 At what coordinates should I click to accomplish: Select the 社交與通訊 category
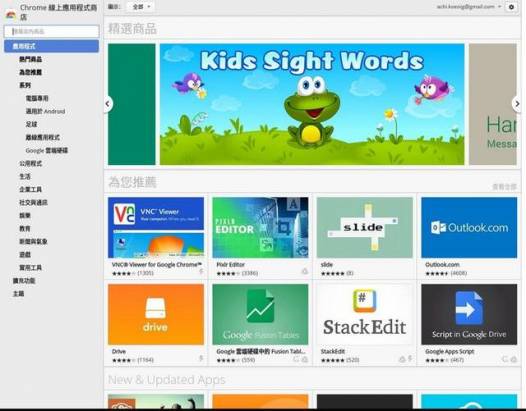[x=33, y=203]
